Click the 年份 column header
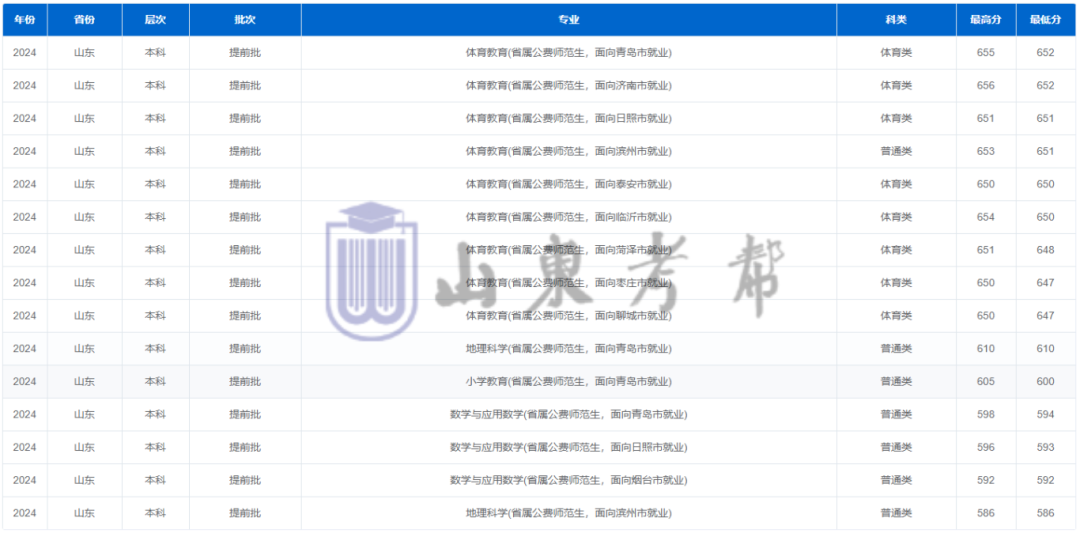Screen dimensions: 1080x533 (24, 20)
